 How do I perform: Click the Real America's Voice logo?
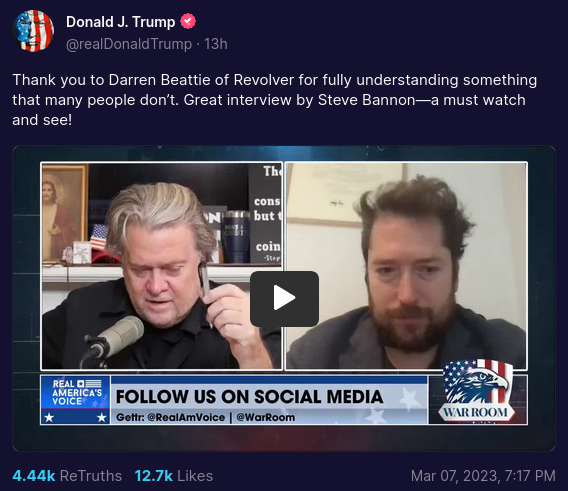pos(75,400)
